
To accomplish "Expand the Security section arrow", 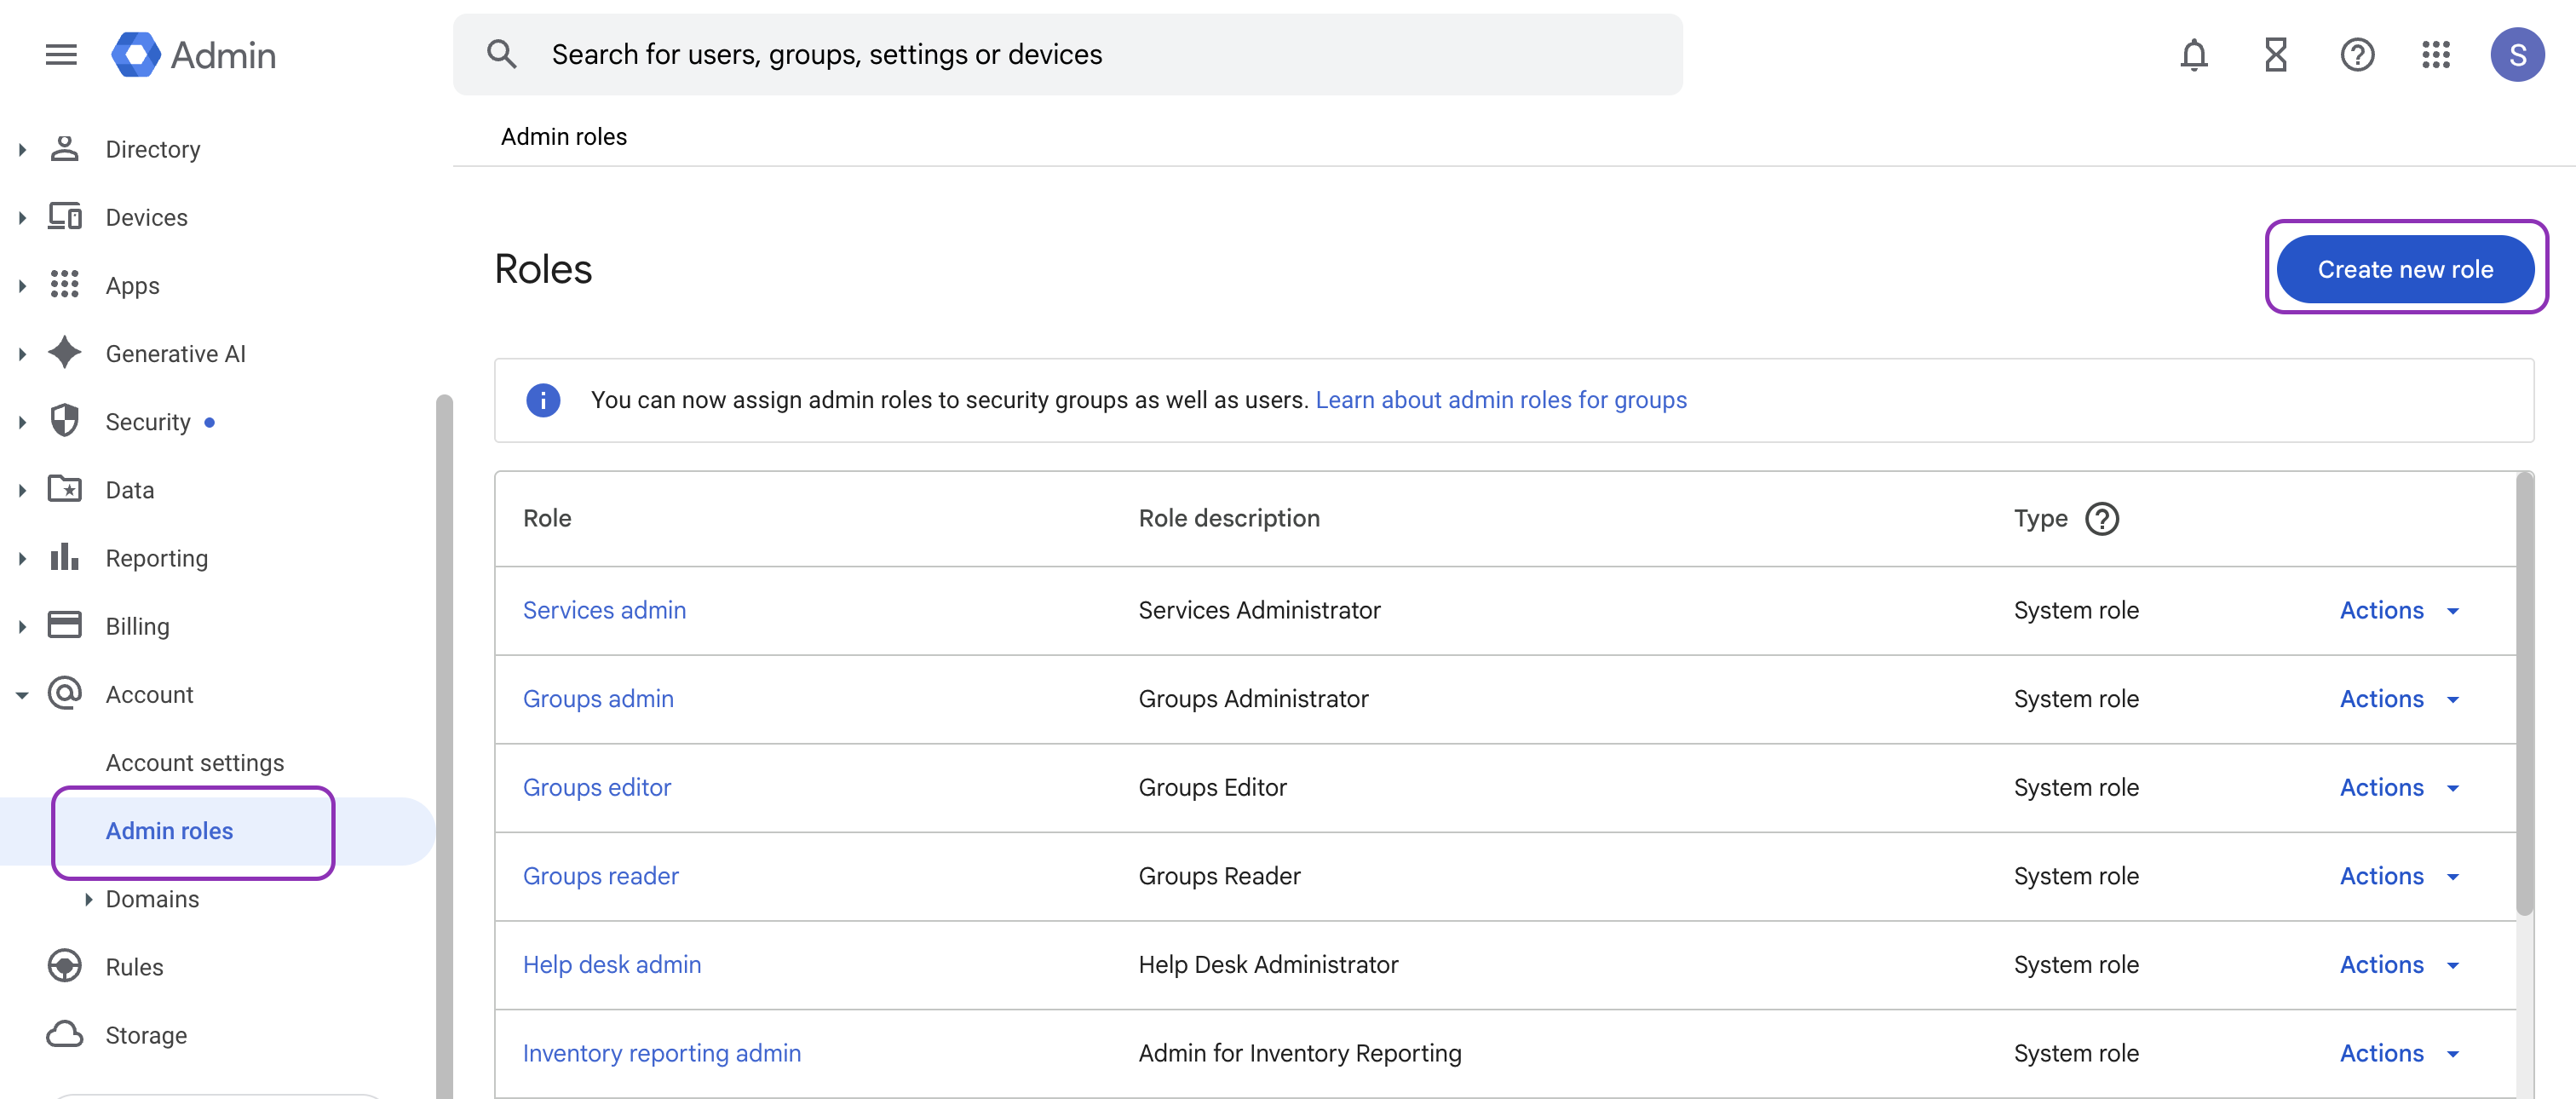I will click(22, 422).
